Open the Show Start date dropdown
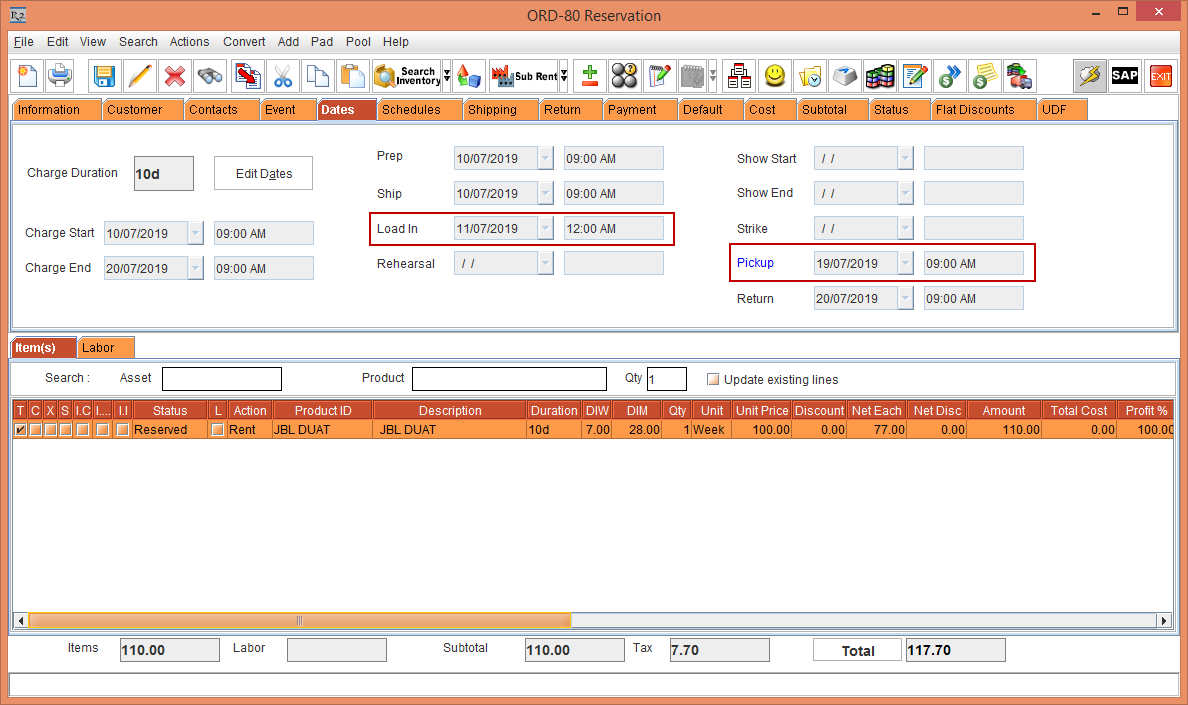The height and width of the screenshot is (705, 1188). coord(905,158)
